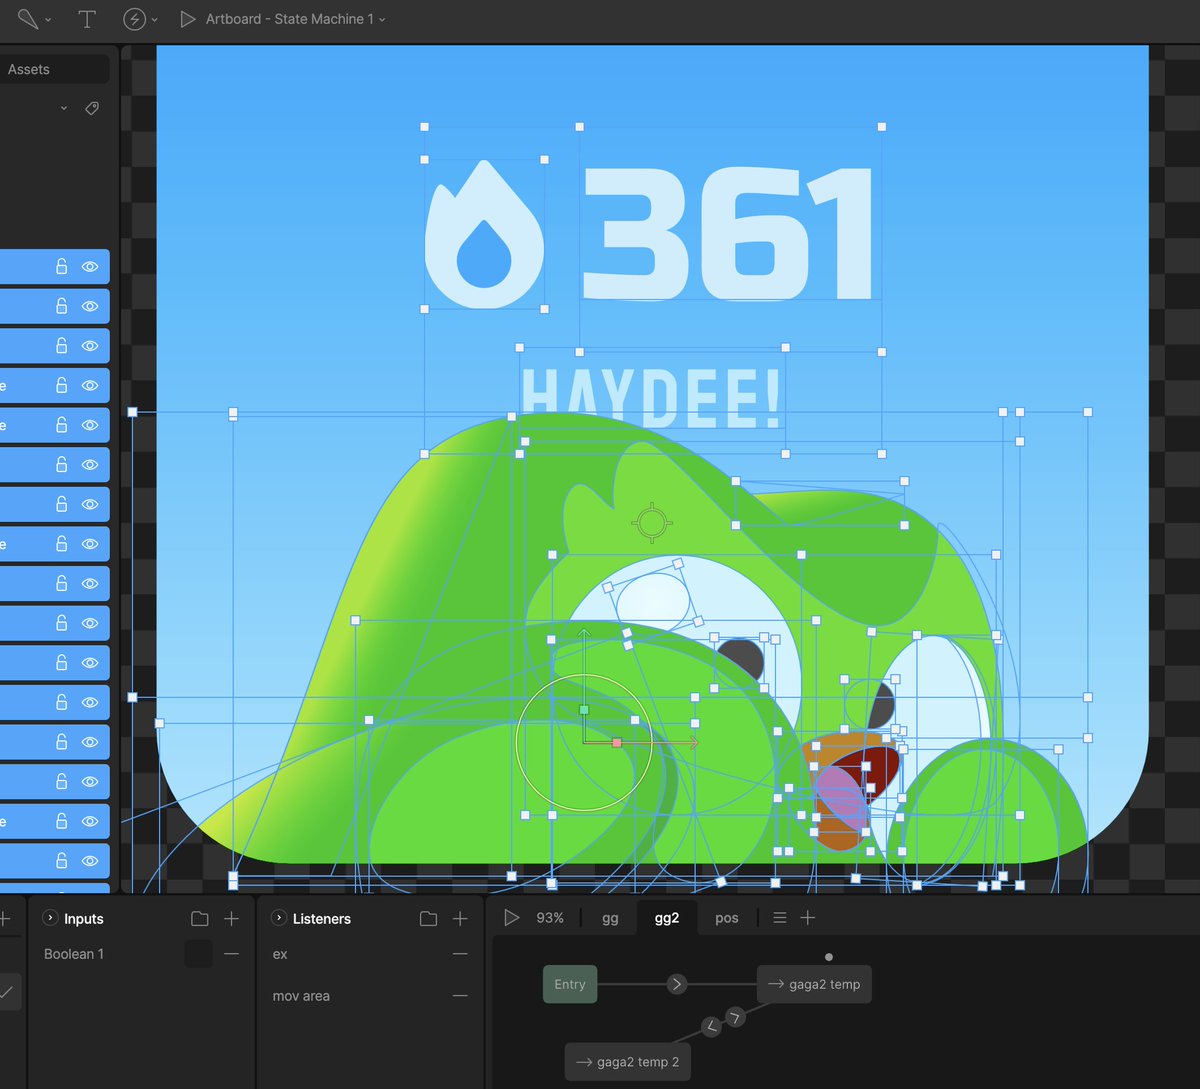The image size is (1200, 1089).
Task: Select the gaga2 temp 2 state node
Action: [627, 1062]
